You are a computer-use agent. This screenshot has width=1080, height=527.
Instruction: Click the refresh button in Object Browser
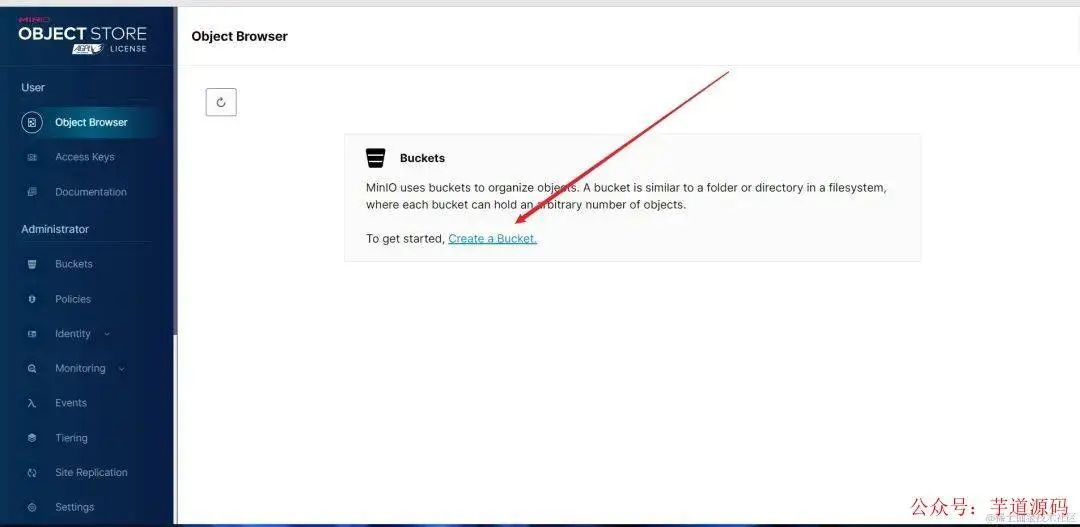click(221, 102)
